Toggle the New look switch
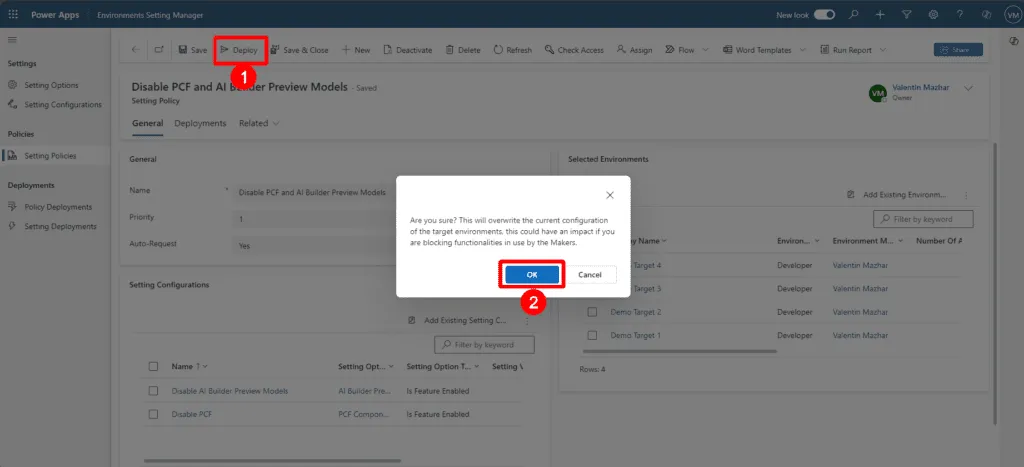The height and width of the screenshot is (467, 1024). click(x=824, y=14)
